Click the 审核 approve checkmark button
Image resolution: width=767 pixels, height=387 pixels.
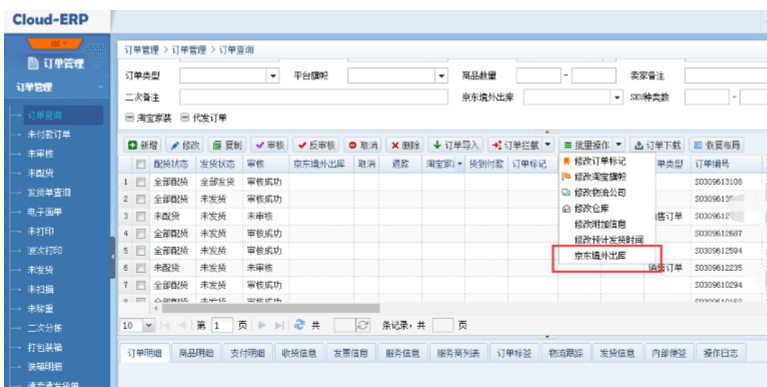pos(270,145)
